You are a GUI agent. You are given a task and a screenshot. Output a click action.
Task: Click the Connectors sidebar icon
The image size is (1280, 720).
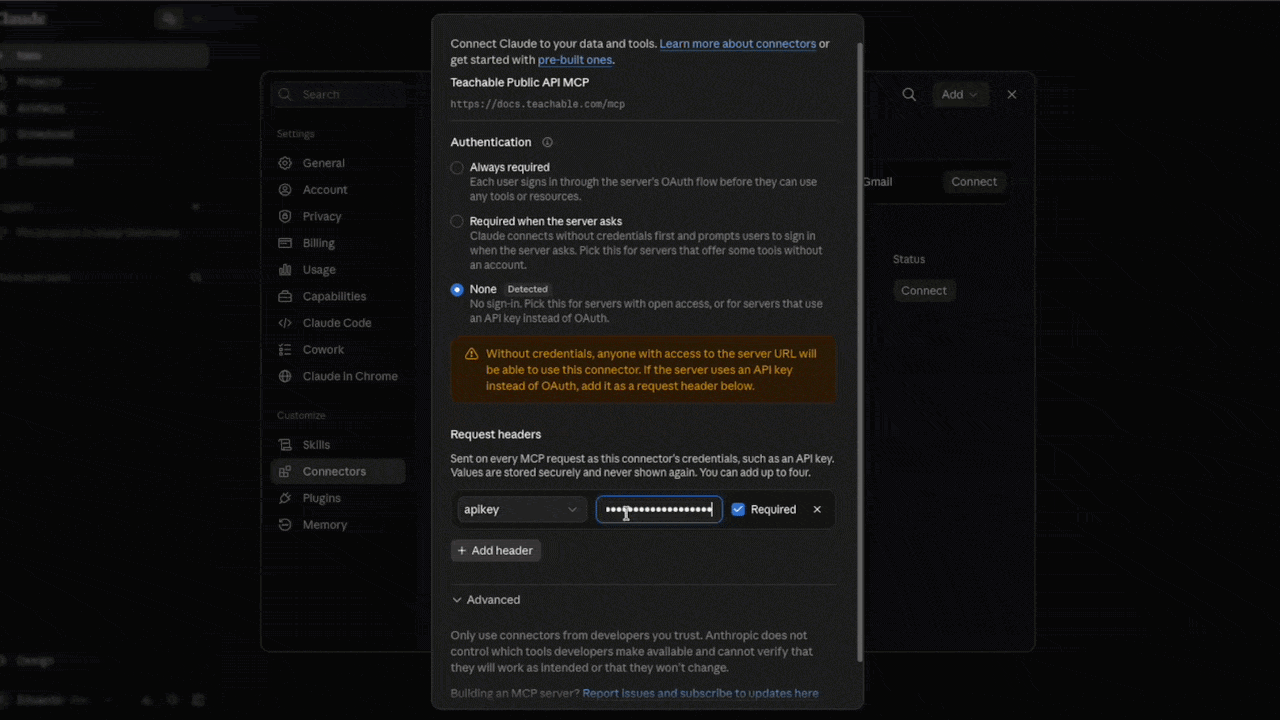pyautogui.click(x=285, y=471)
